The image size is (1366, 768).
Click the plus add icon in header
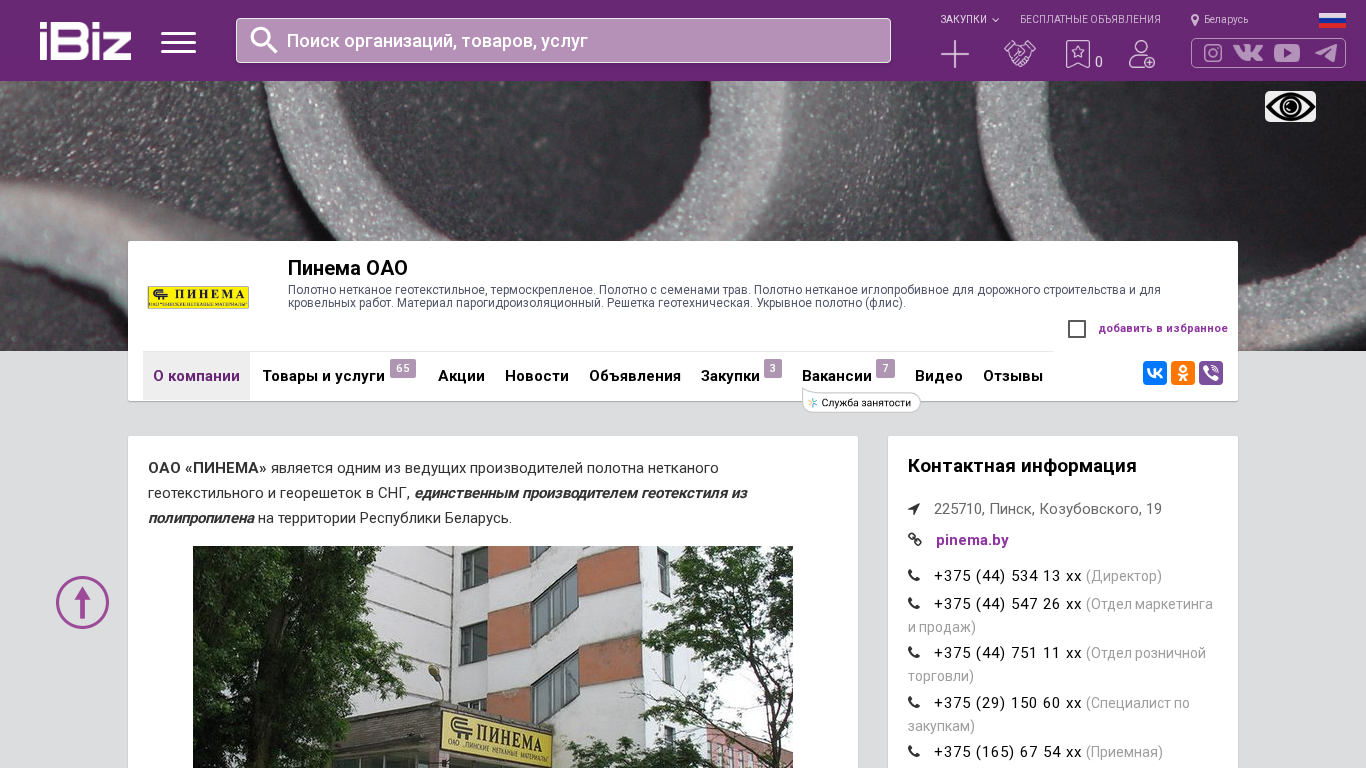pos(955,54)
